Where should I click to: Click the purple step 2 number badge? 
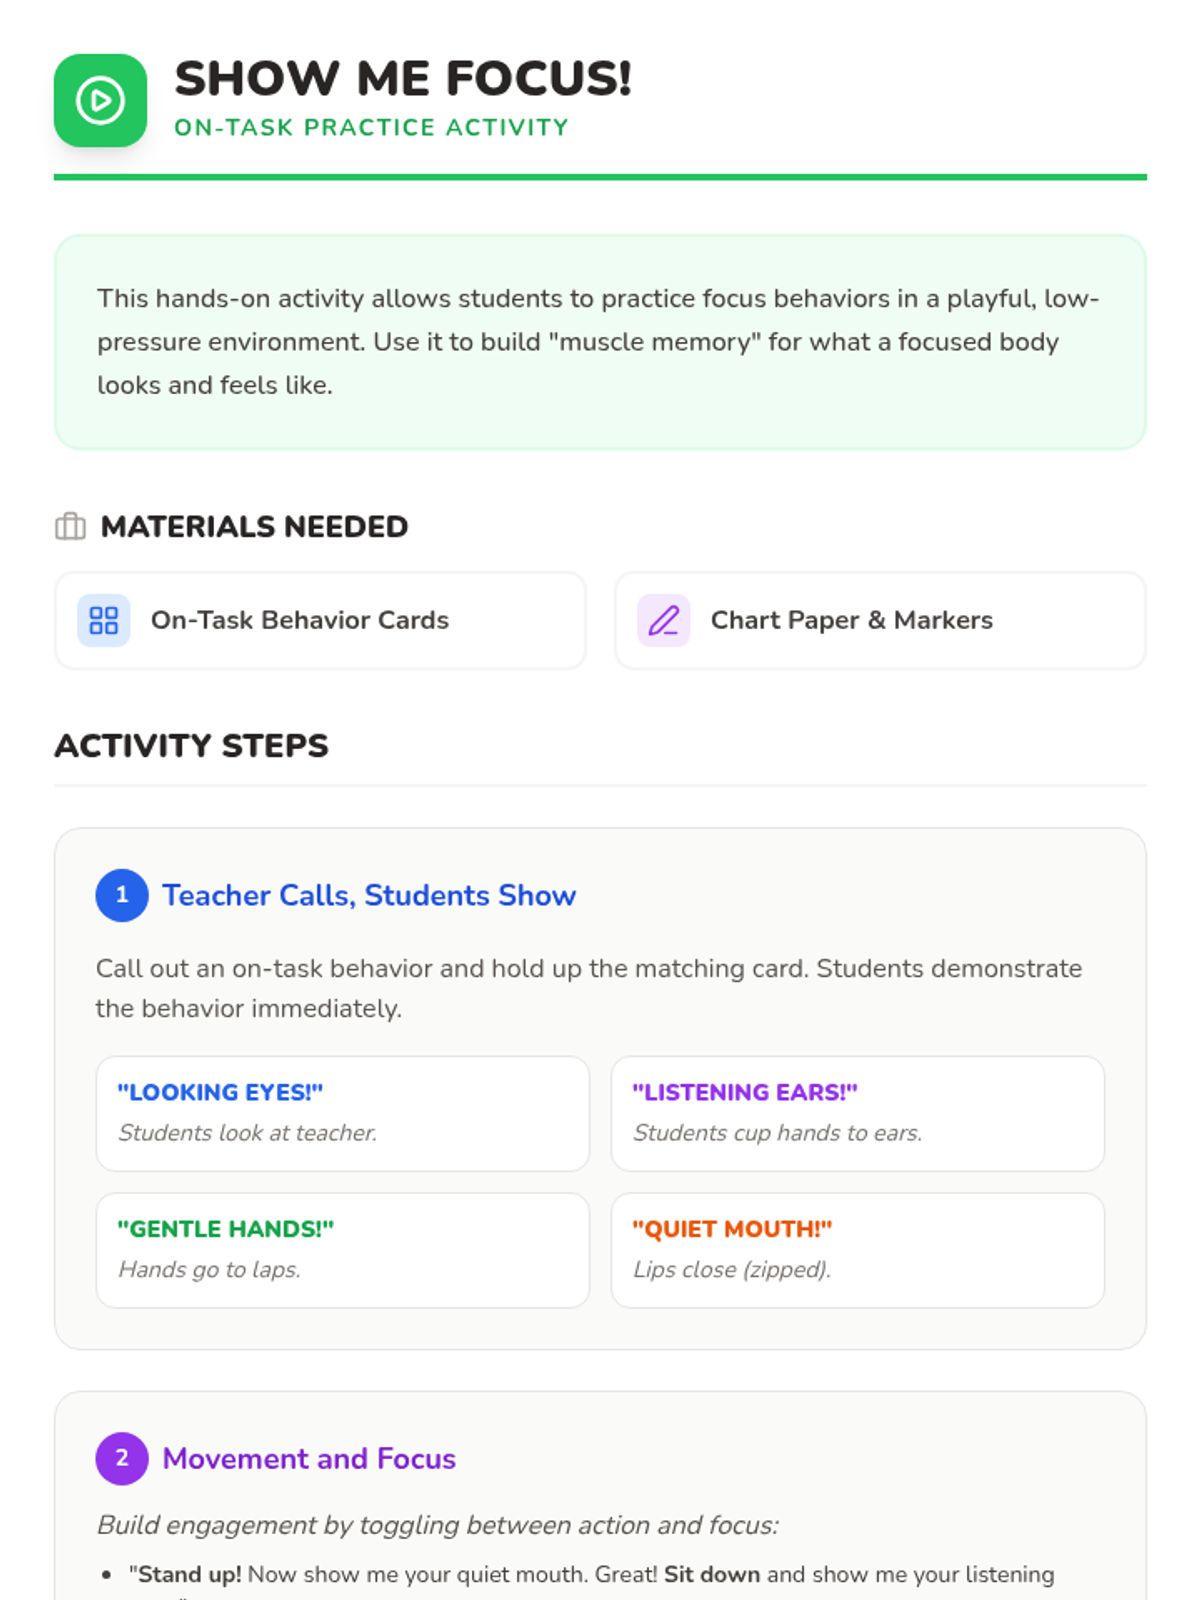(x=122, y=1458)
